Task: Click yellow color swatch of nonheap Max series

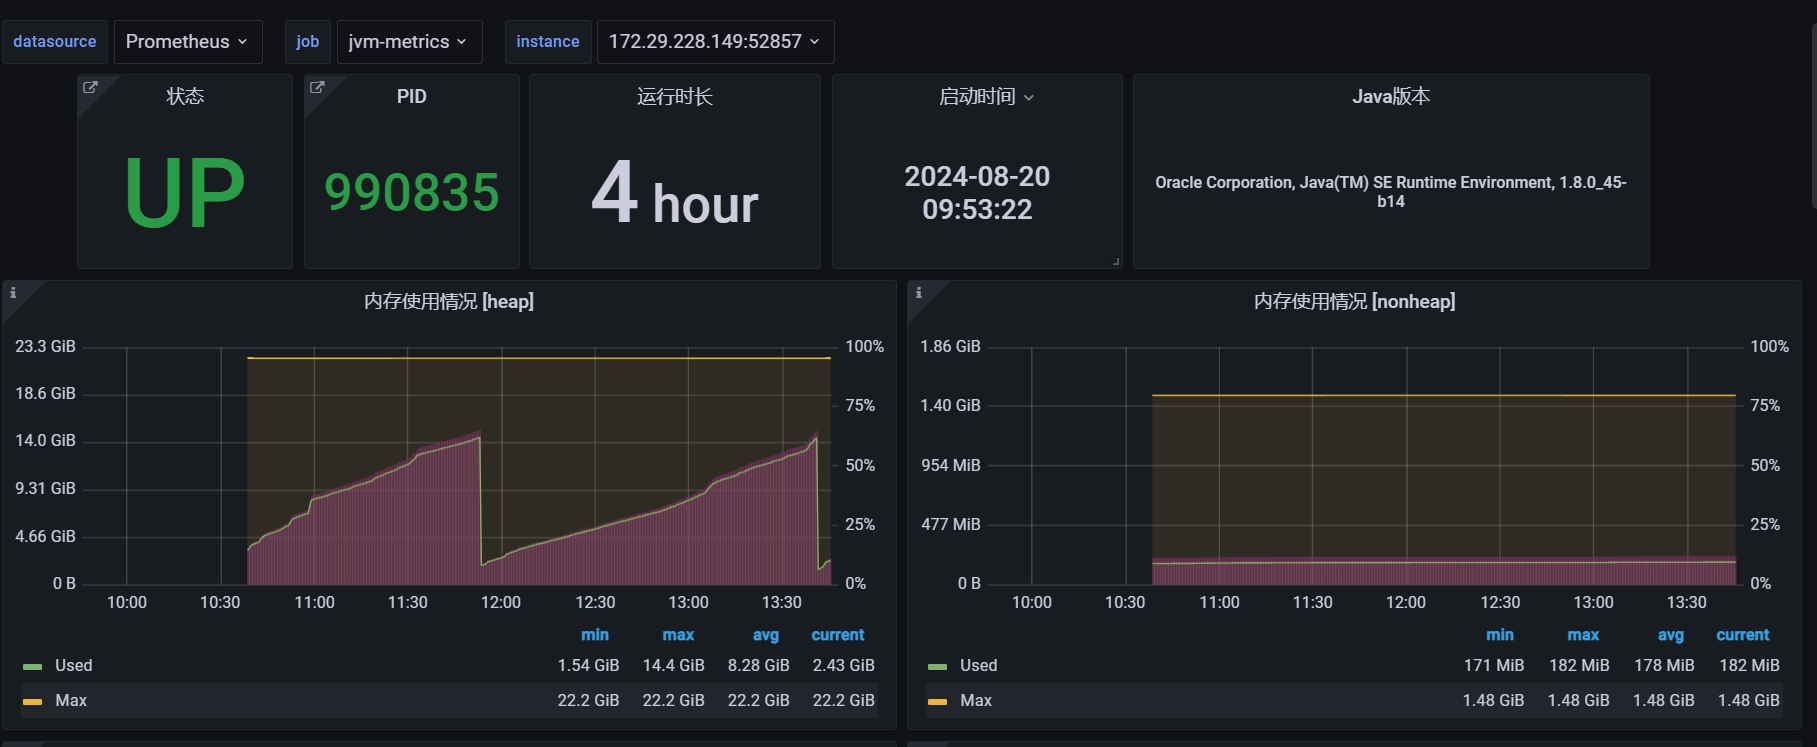Action: tap(937, 702)
